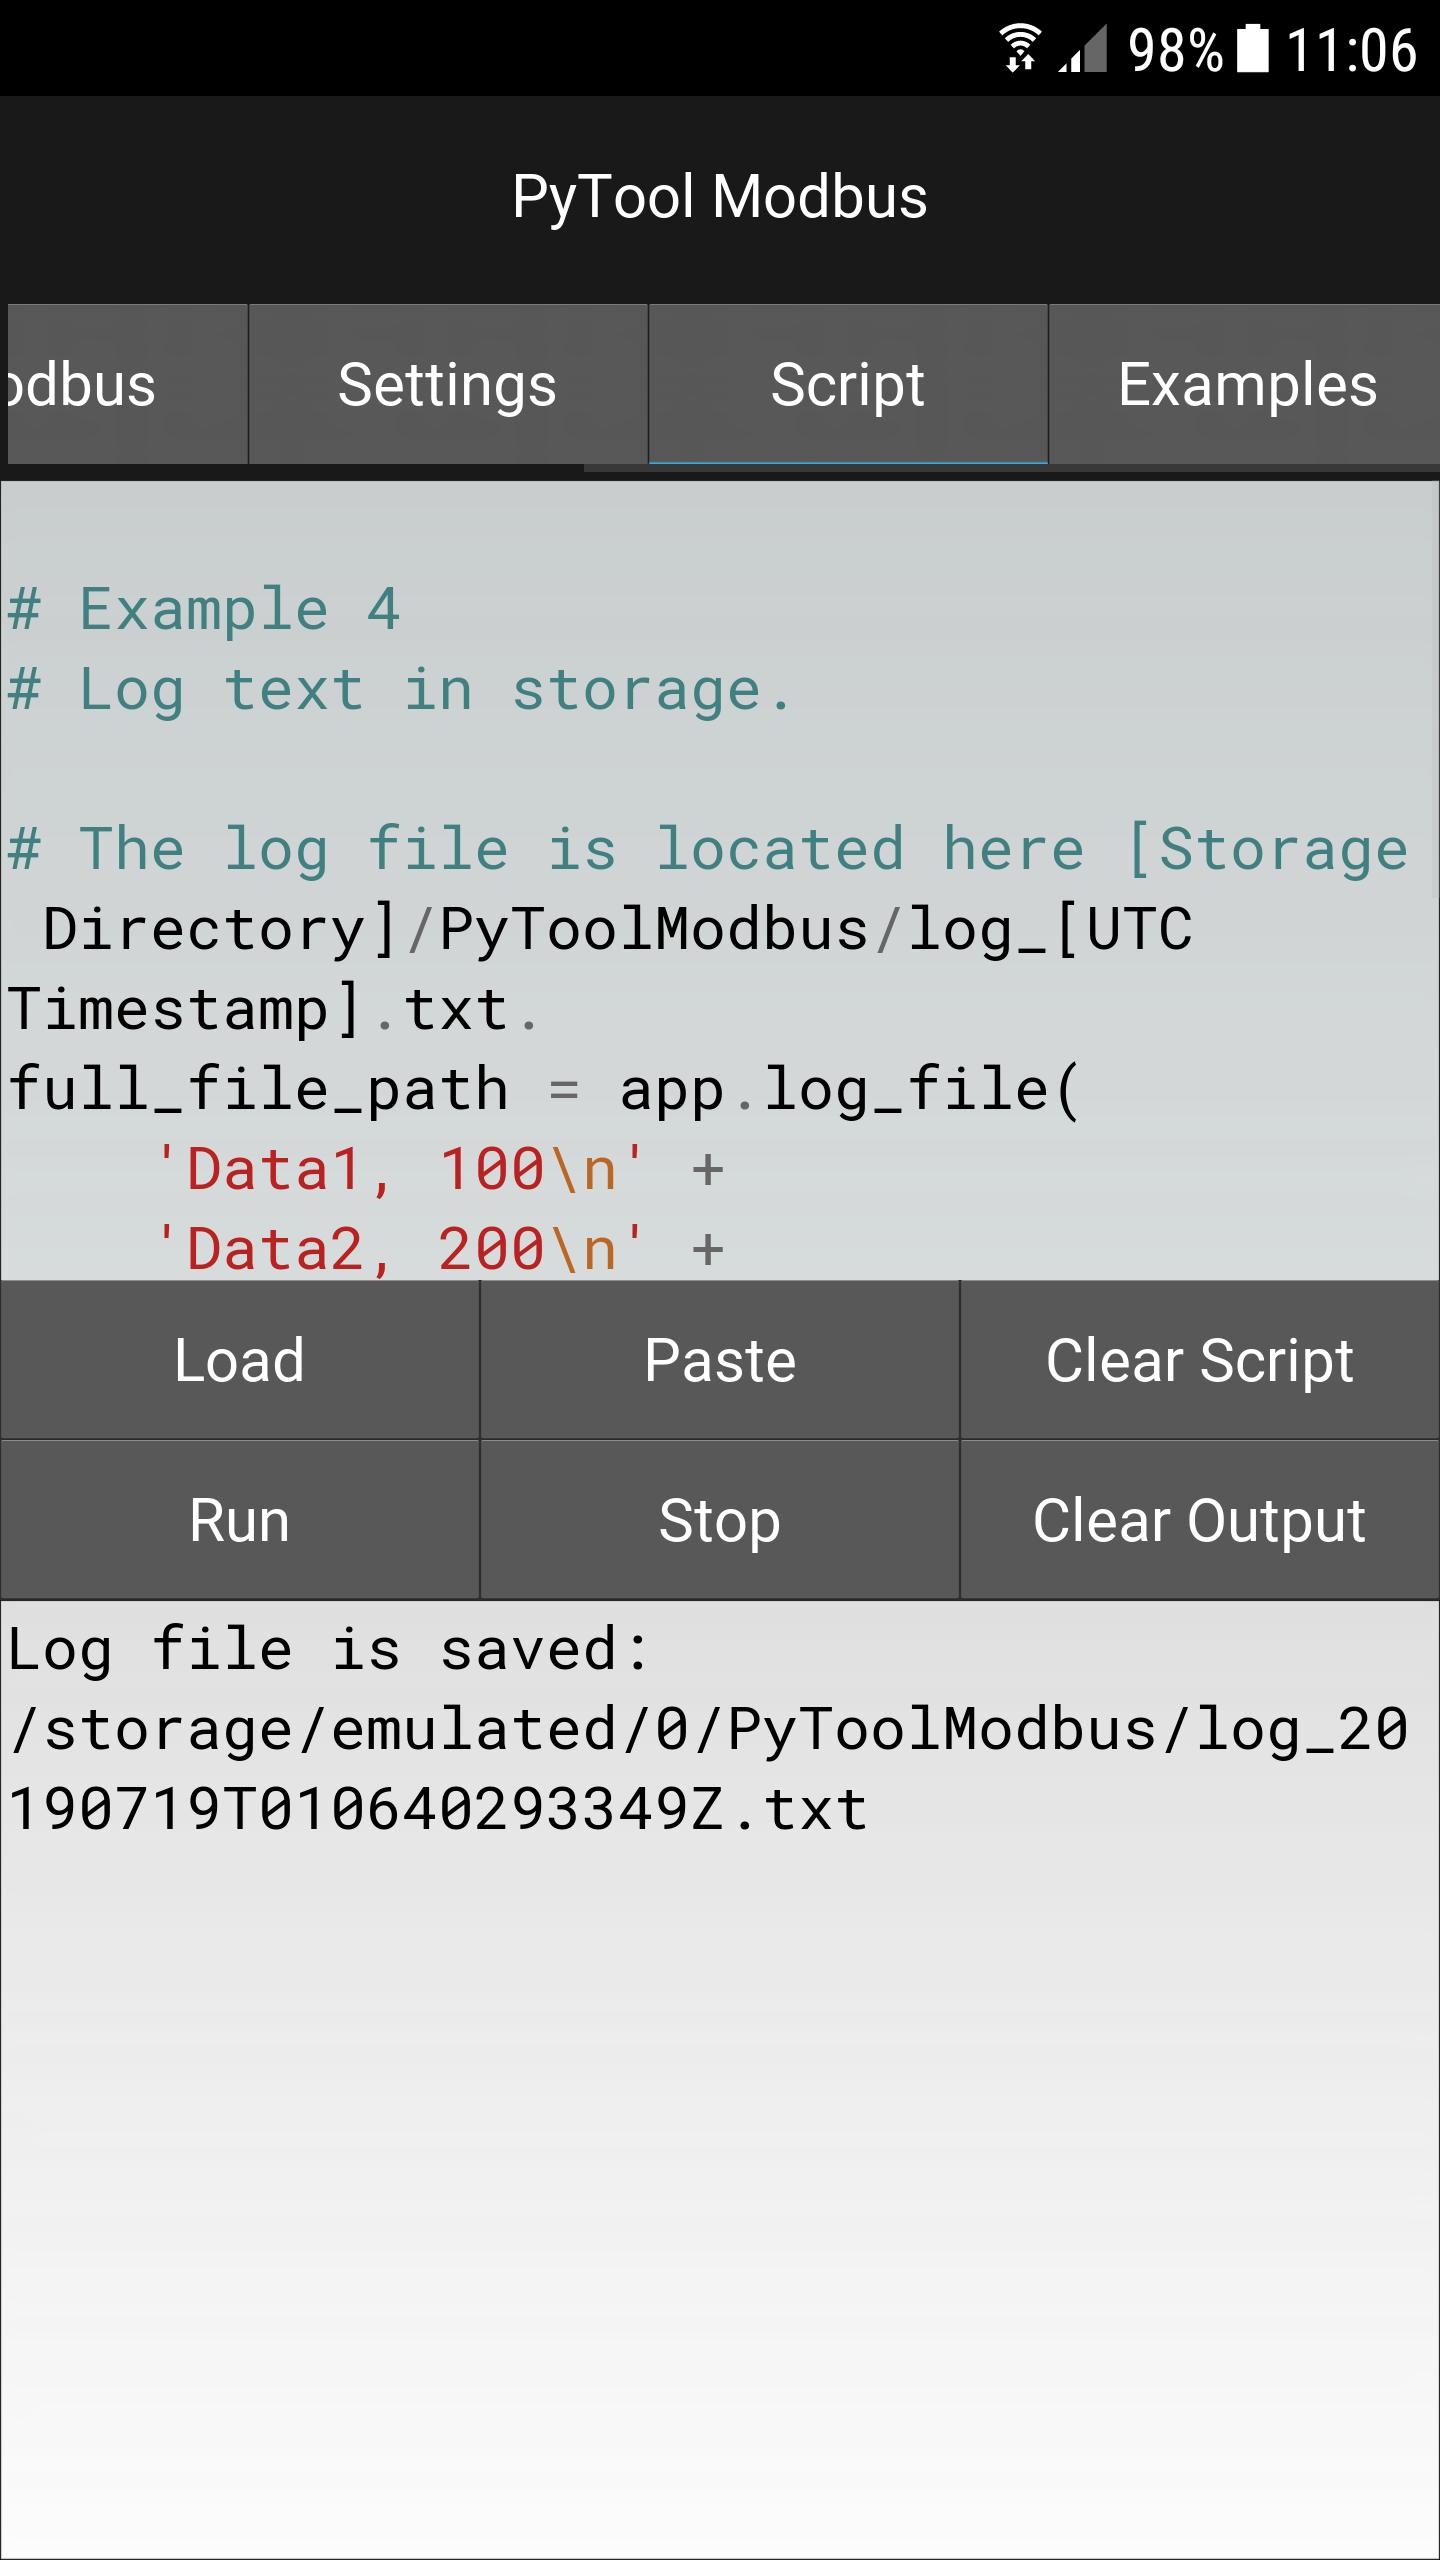1440x2560 pixels.
Task: Paste clipboard into script with Paste
Action: 720,1360
